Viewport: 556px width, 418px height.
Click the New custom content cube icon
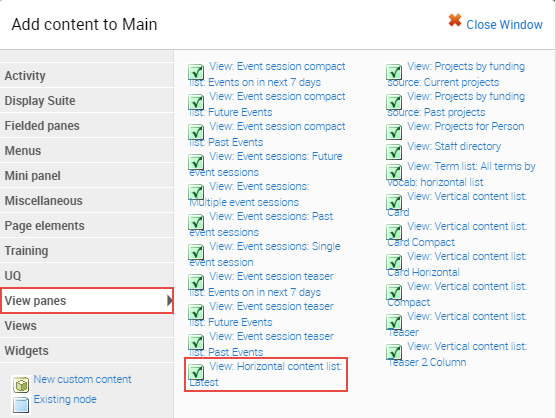coord(21,385)
